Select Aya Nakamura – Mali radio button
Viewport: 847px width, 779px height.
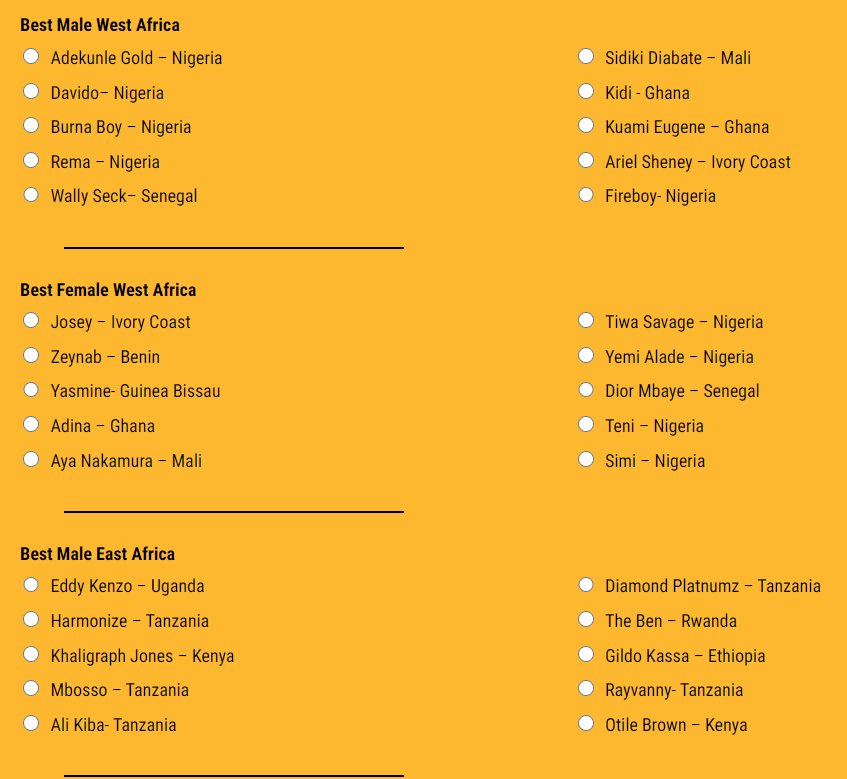coord(31,460)
